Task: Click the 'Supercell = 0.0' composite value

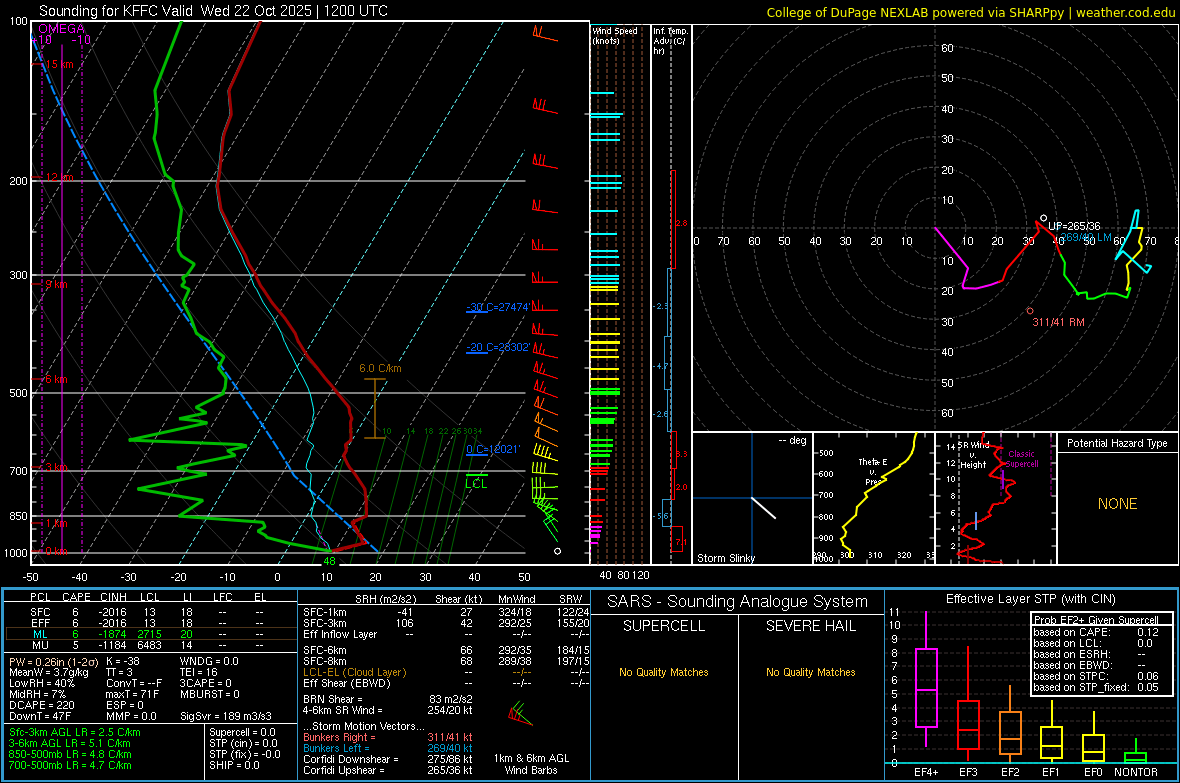Action: pos(242,732)
